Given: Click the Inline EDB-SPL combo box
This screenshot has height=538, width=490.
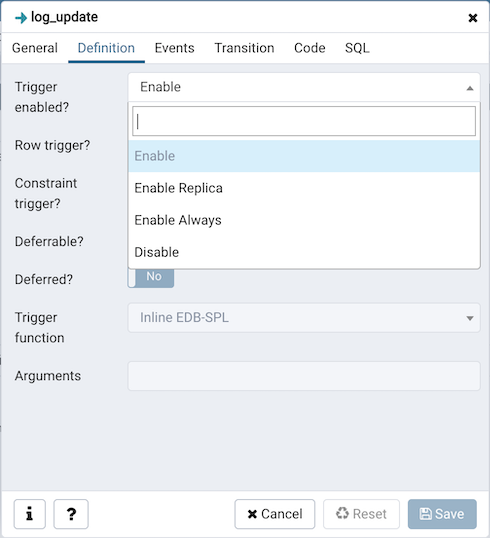Looking at the screenshot, I should pos(304,317).
